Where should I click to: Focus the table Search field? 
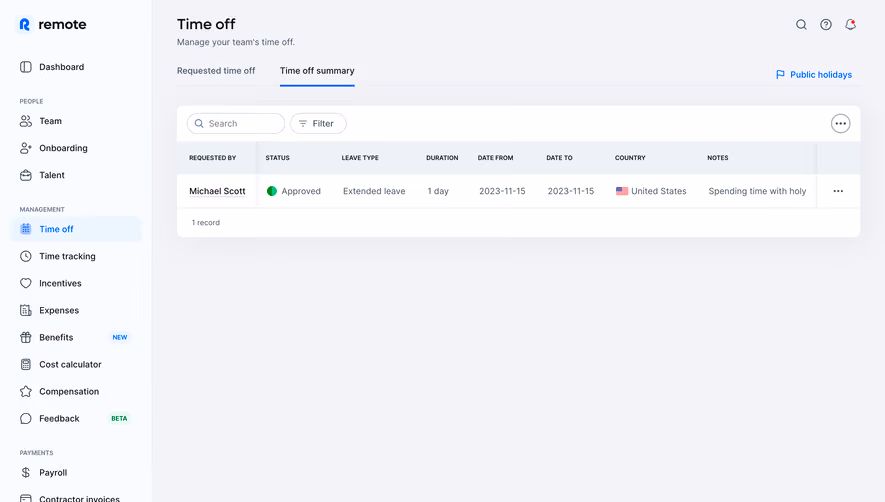coord(236,123)
